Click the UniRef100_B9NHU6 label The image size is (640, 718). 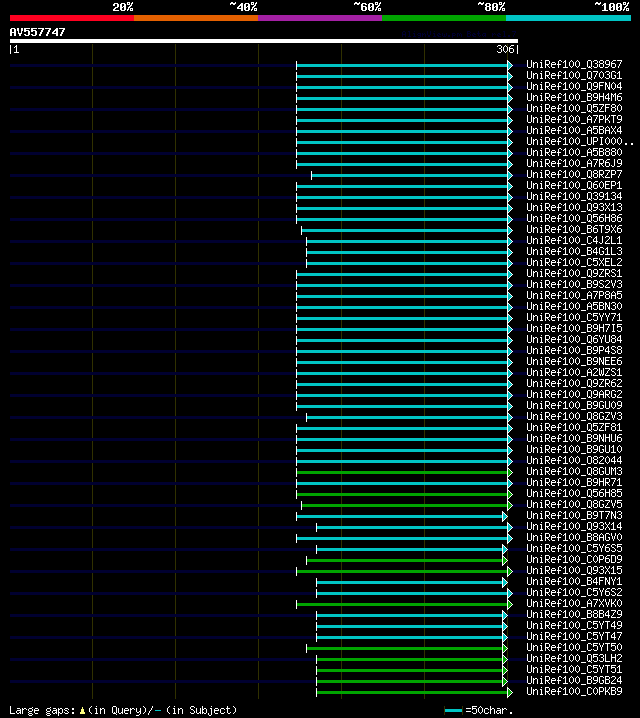[x=574, y=438]
